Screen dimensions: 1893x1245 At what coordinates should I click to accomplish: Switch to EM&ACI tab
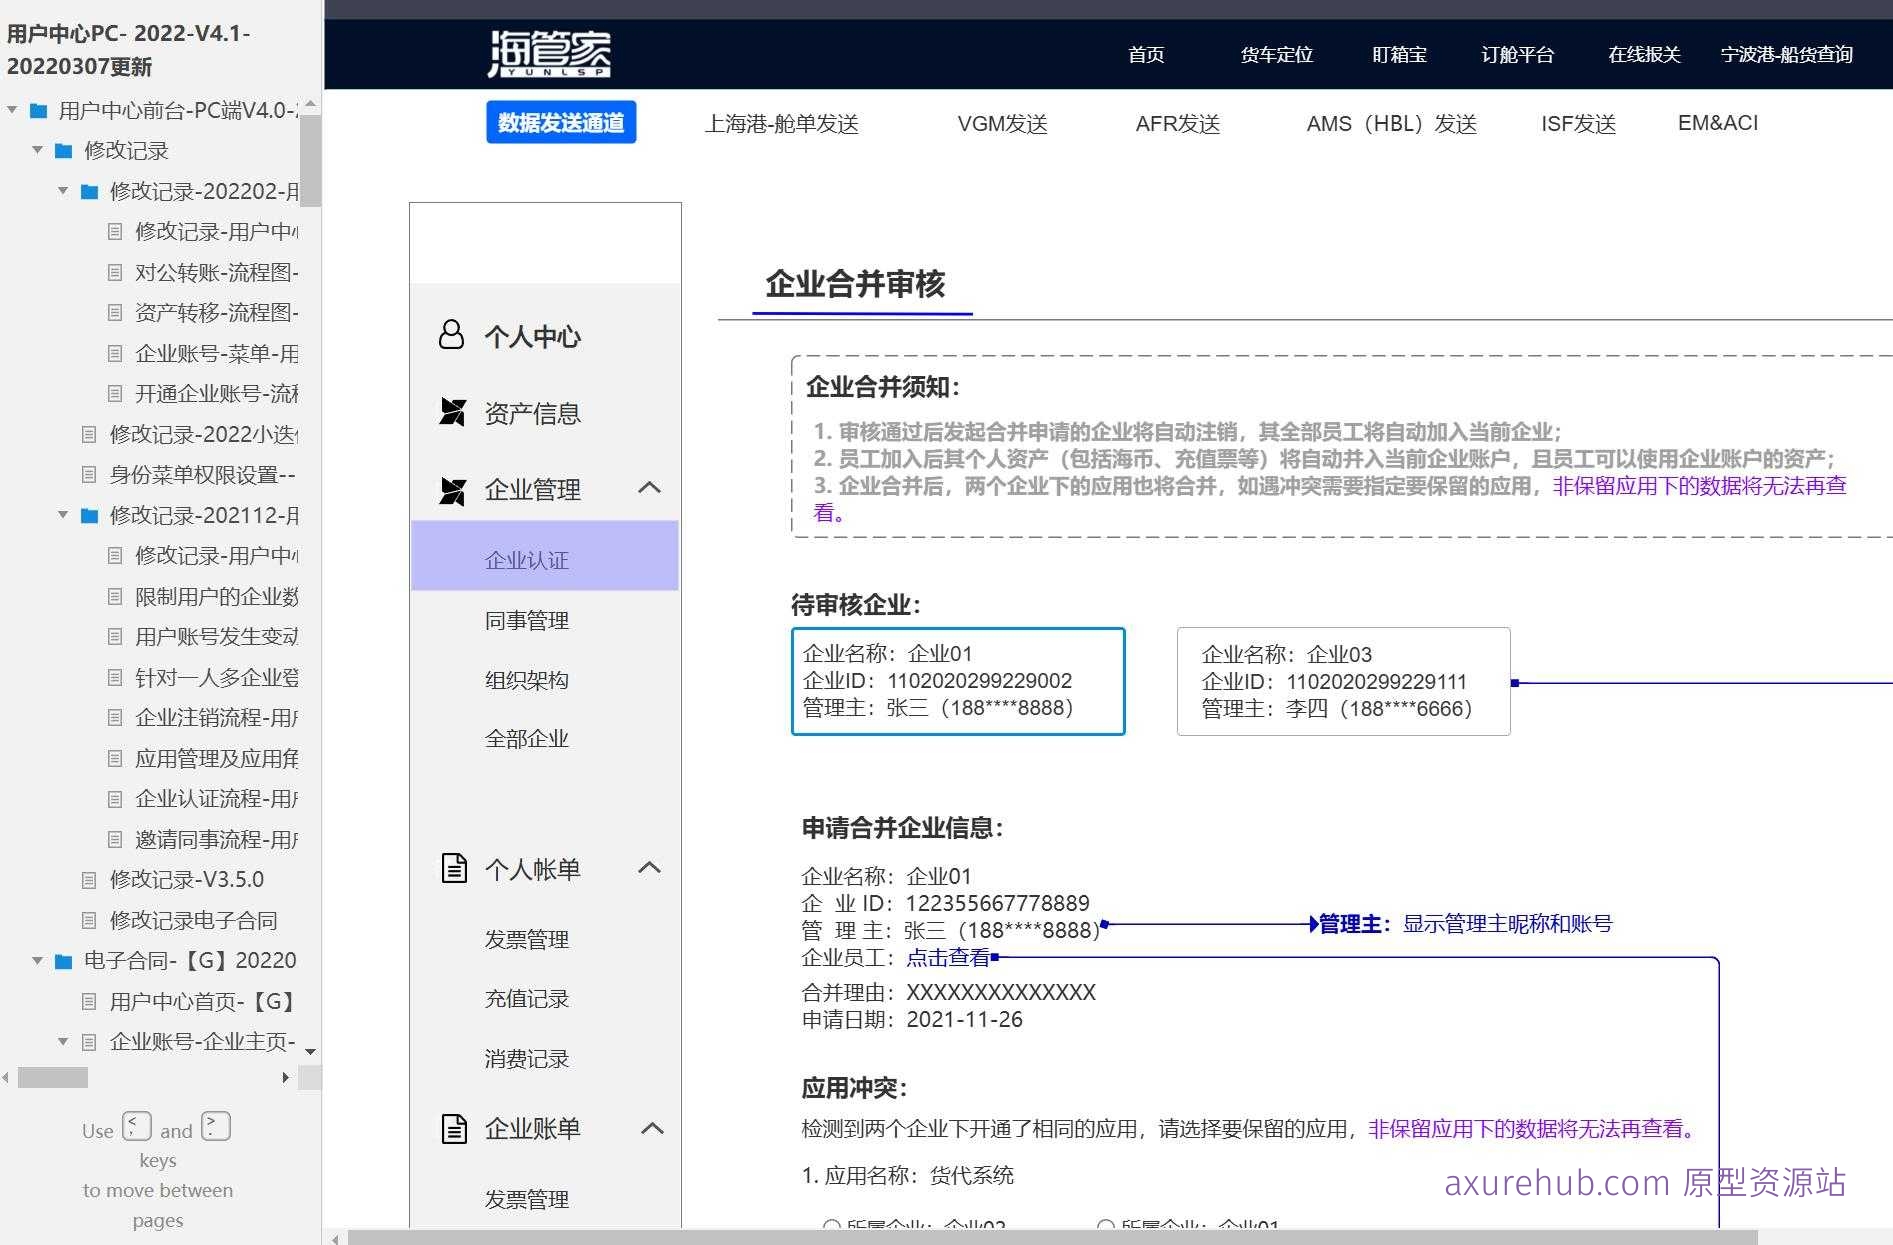(x=1718, y=123)
